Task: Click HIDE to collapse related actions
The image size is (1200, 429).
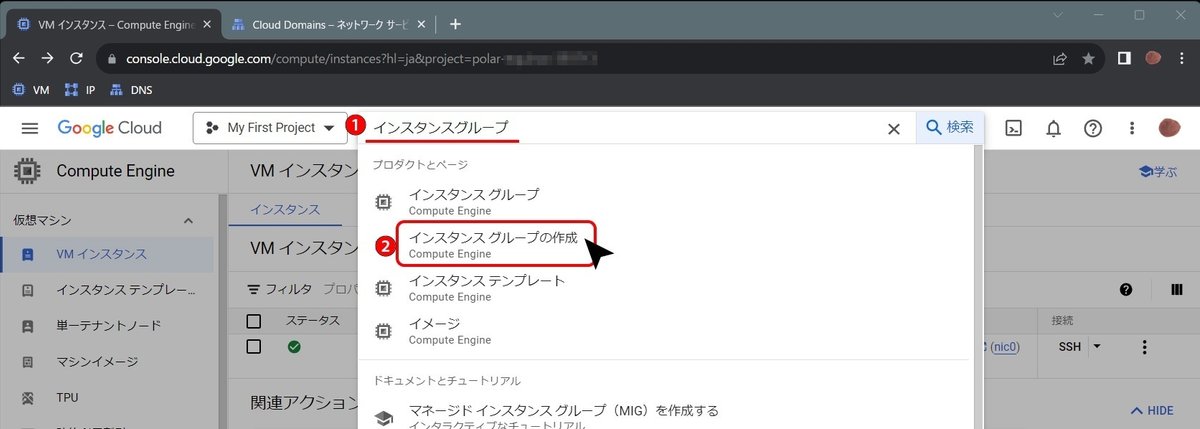Action: coord(1152,410)
